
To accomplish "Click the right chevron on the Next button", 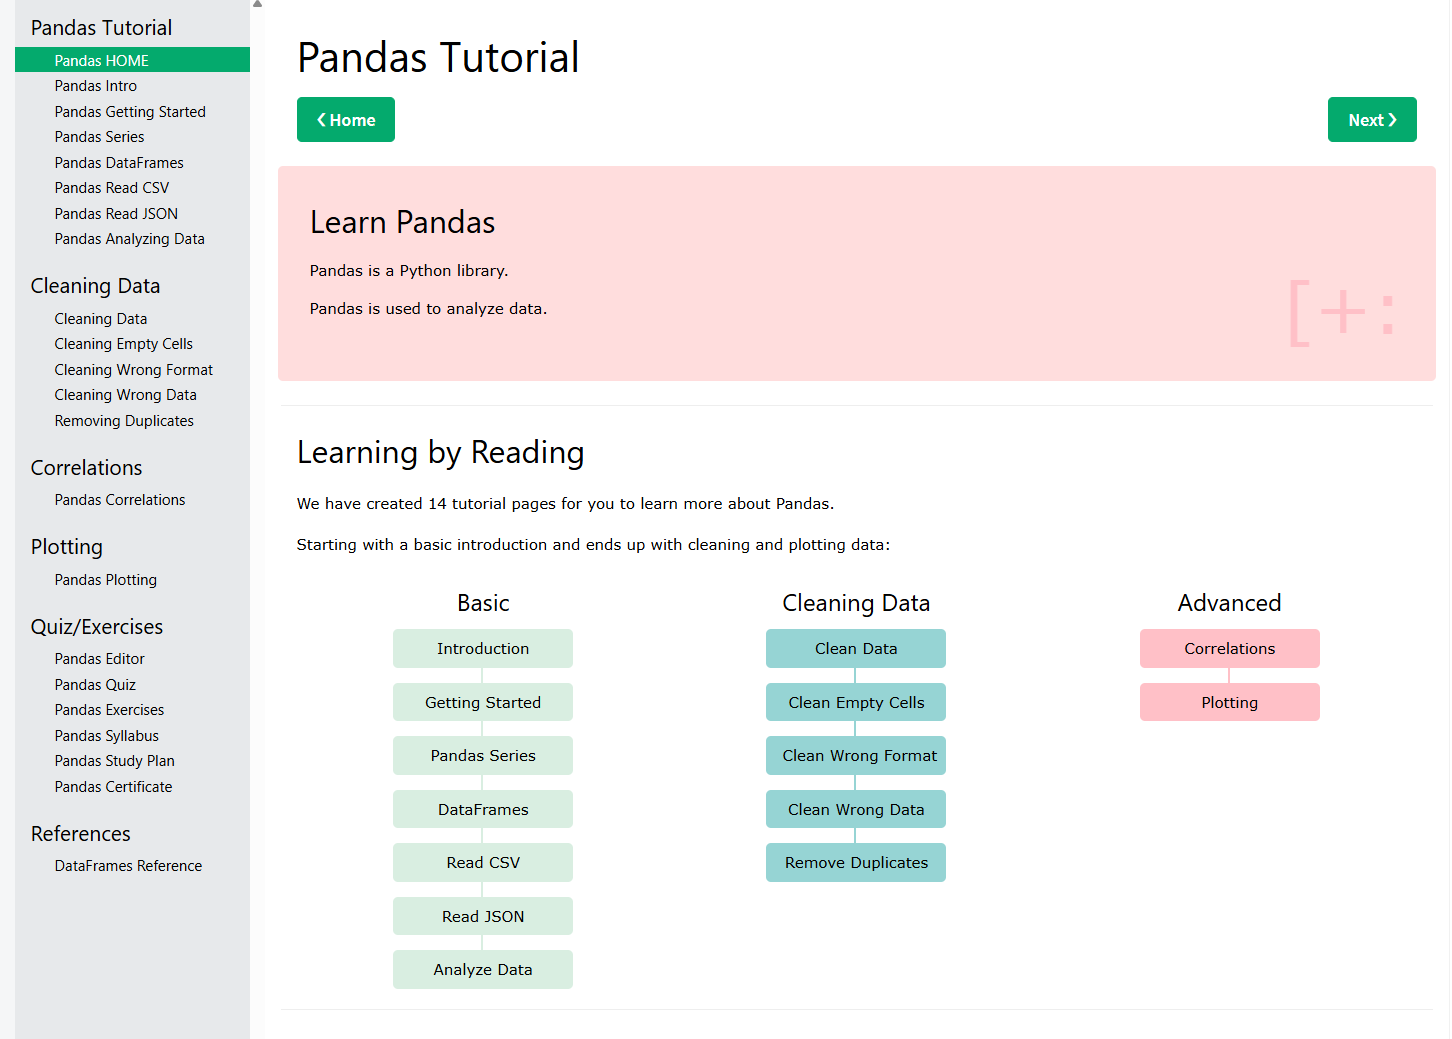I will [x=1391, y=119].
